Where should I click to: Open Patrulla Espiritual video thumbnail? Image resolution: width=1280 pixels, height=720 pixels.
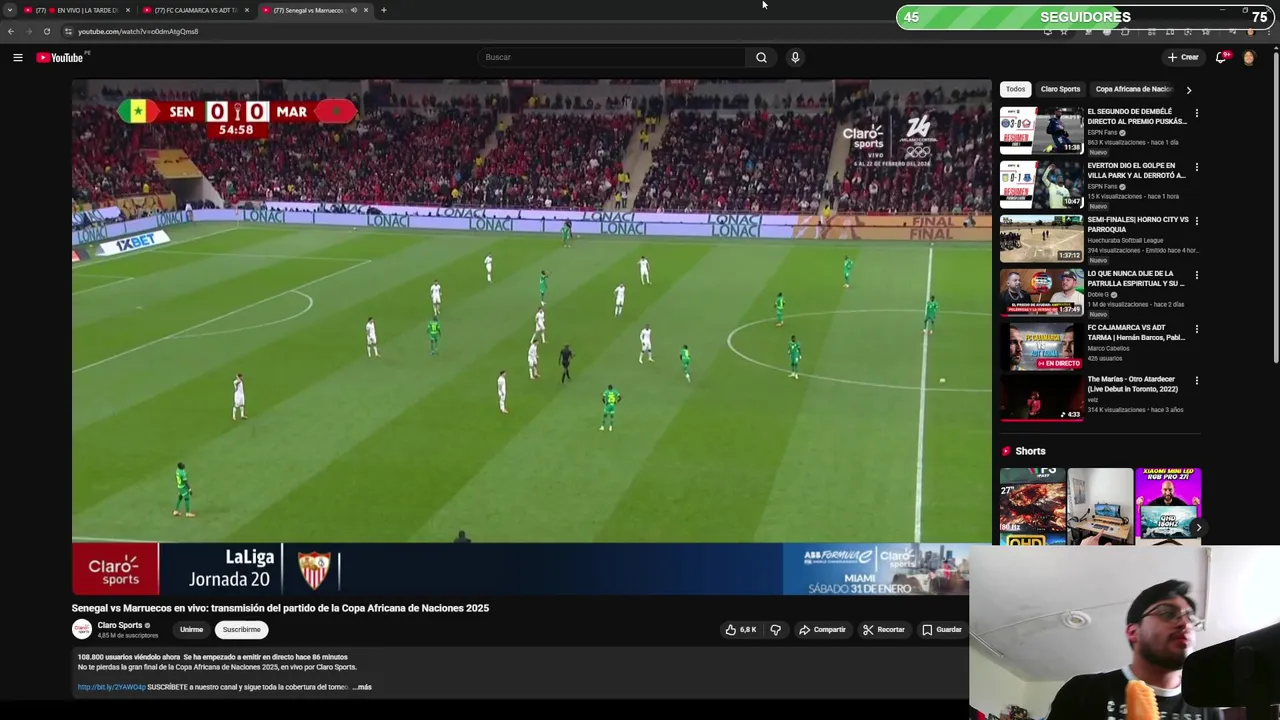(1041, 292)
